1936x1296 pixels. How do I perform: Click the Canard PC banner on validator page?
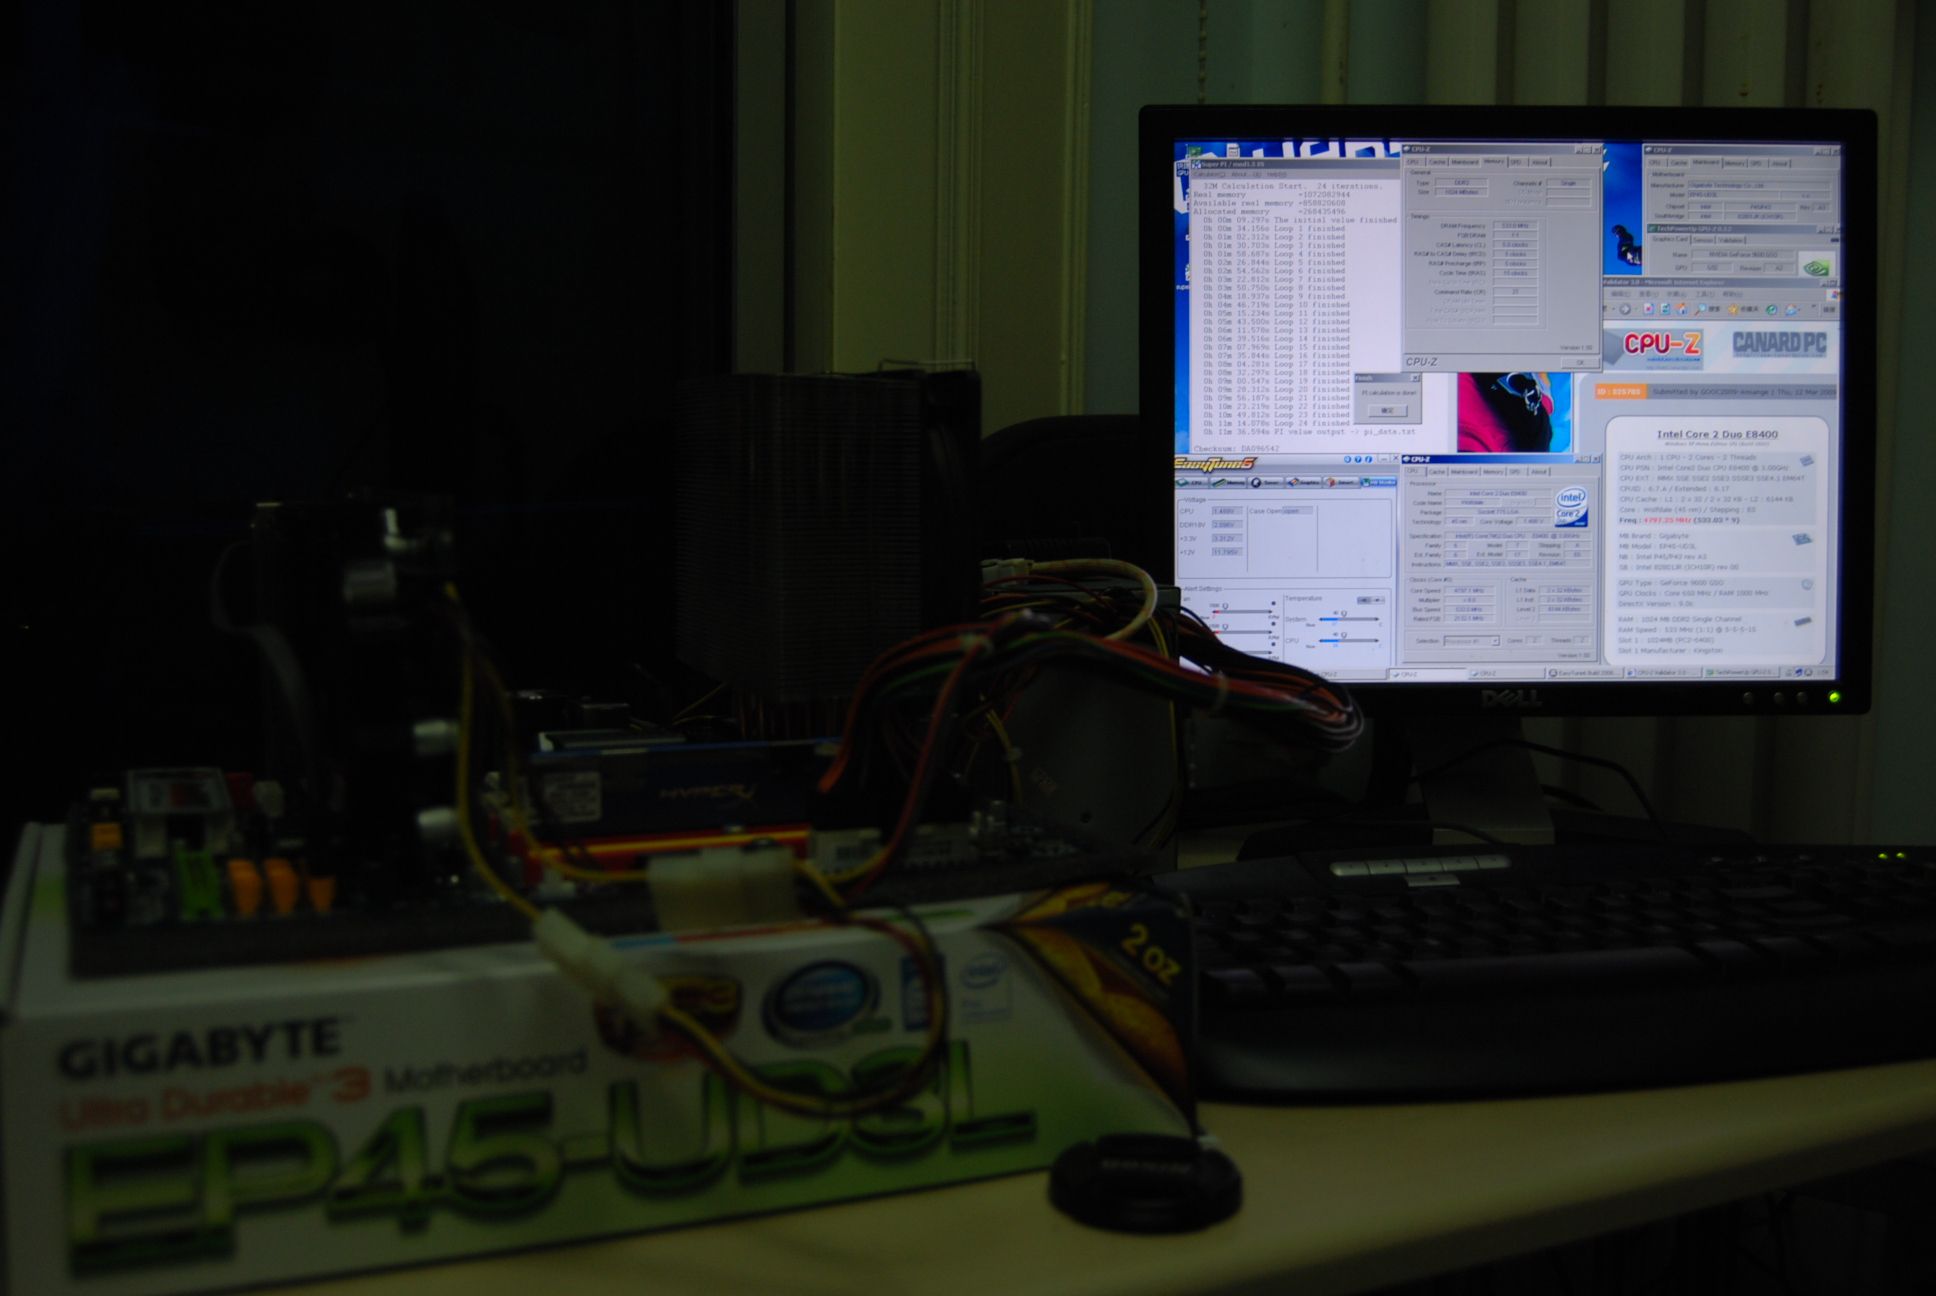click(1780, 344)
